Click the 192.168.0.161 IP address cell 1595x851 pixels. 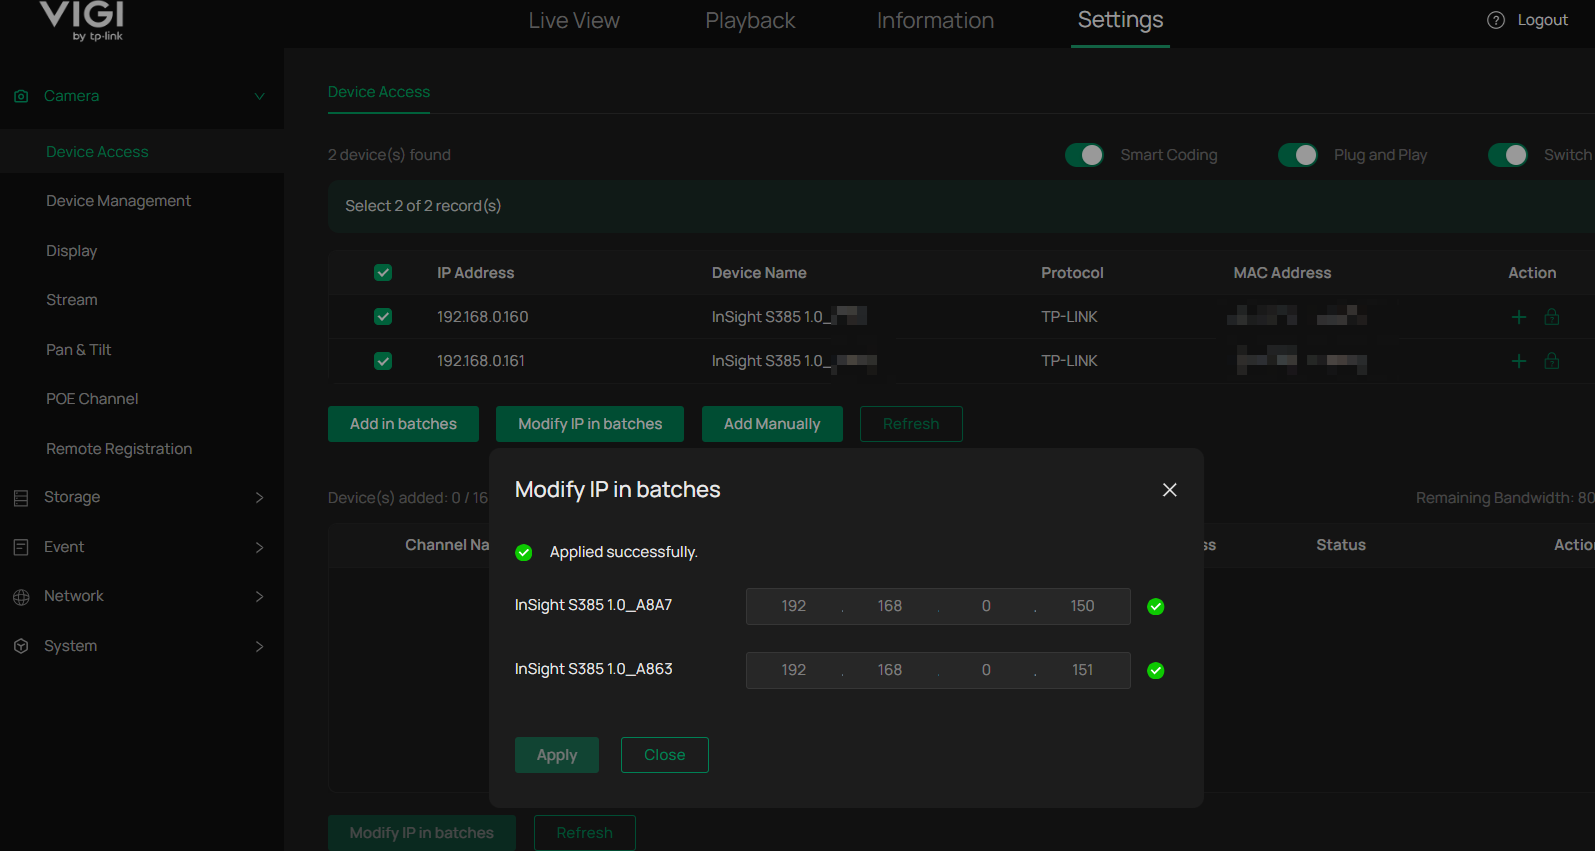click(x=480, y=361)
